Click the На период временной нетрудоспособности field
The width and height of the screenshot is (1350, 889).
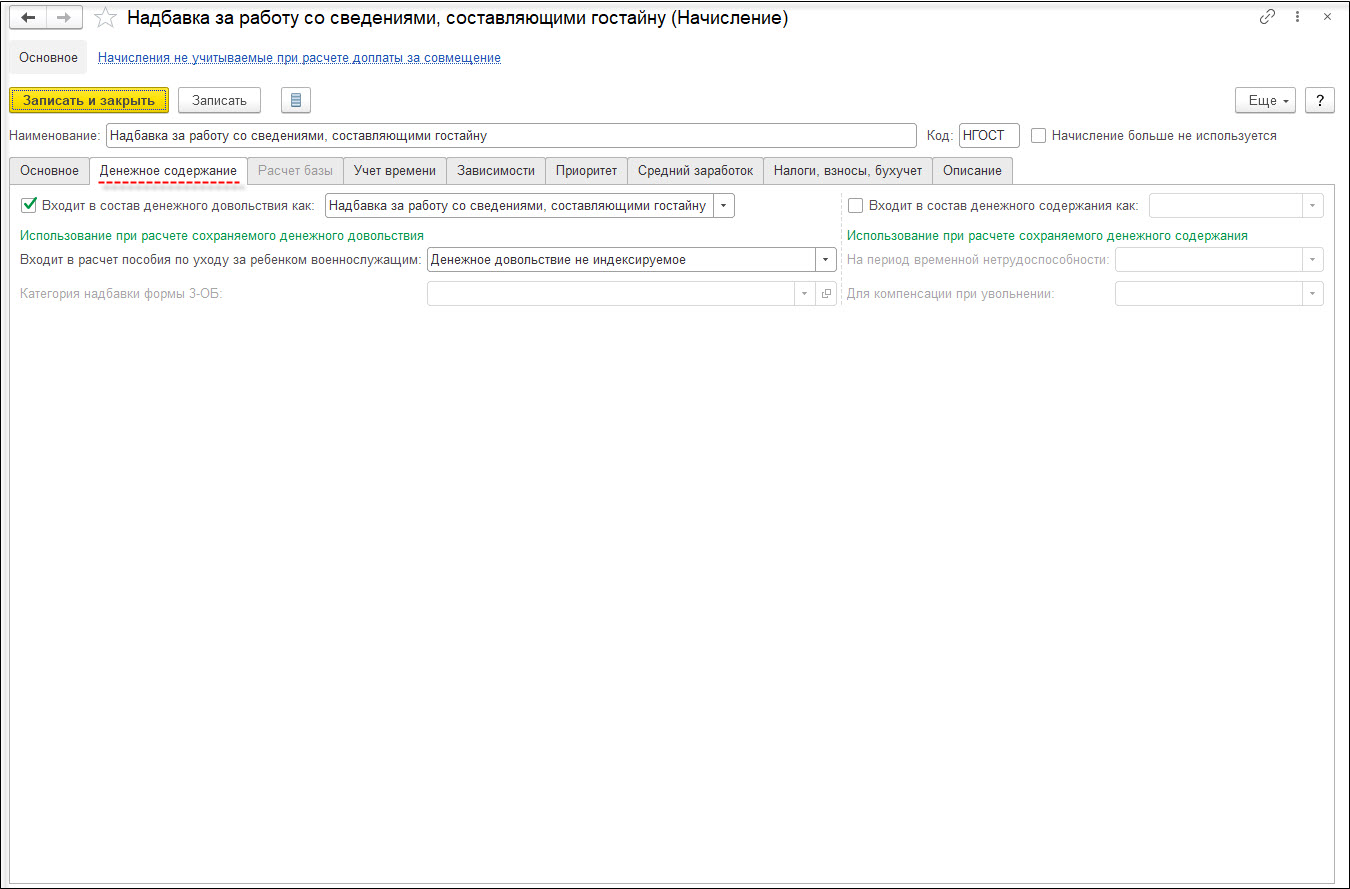[1209, 260]
